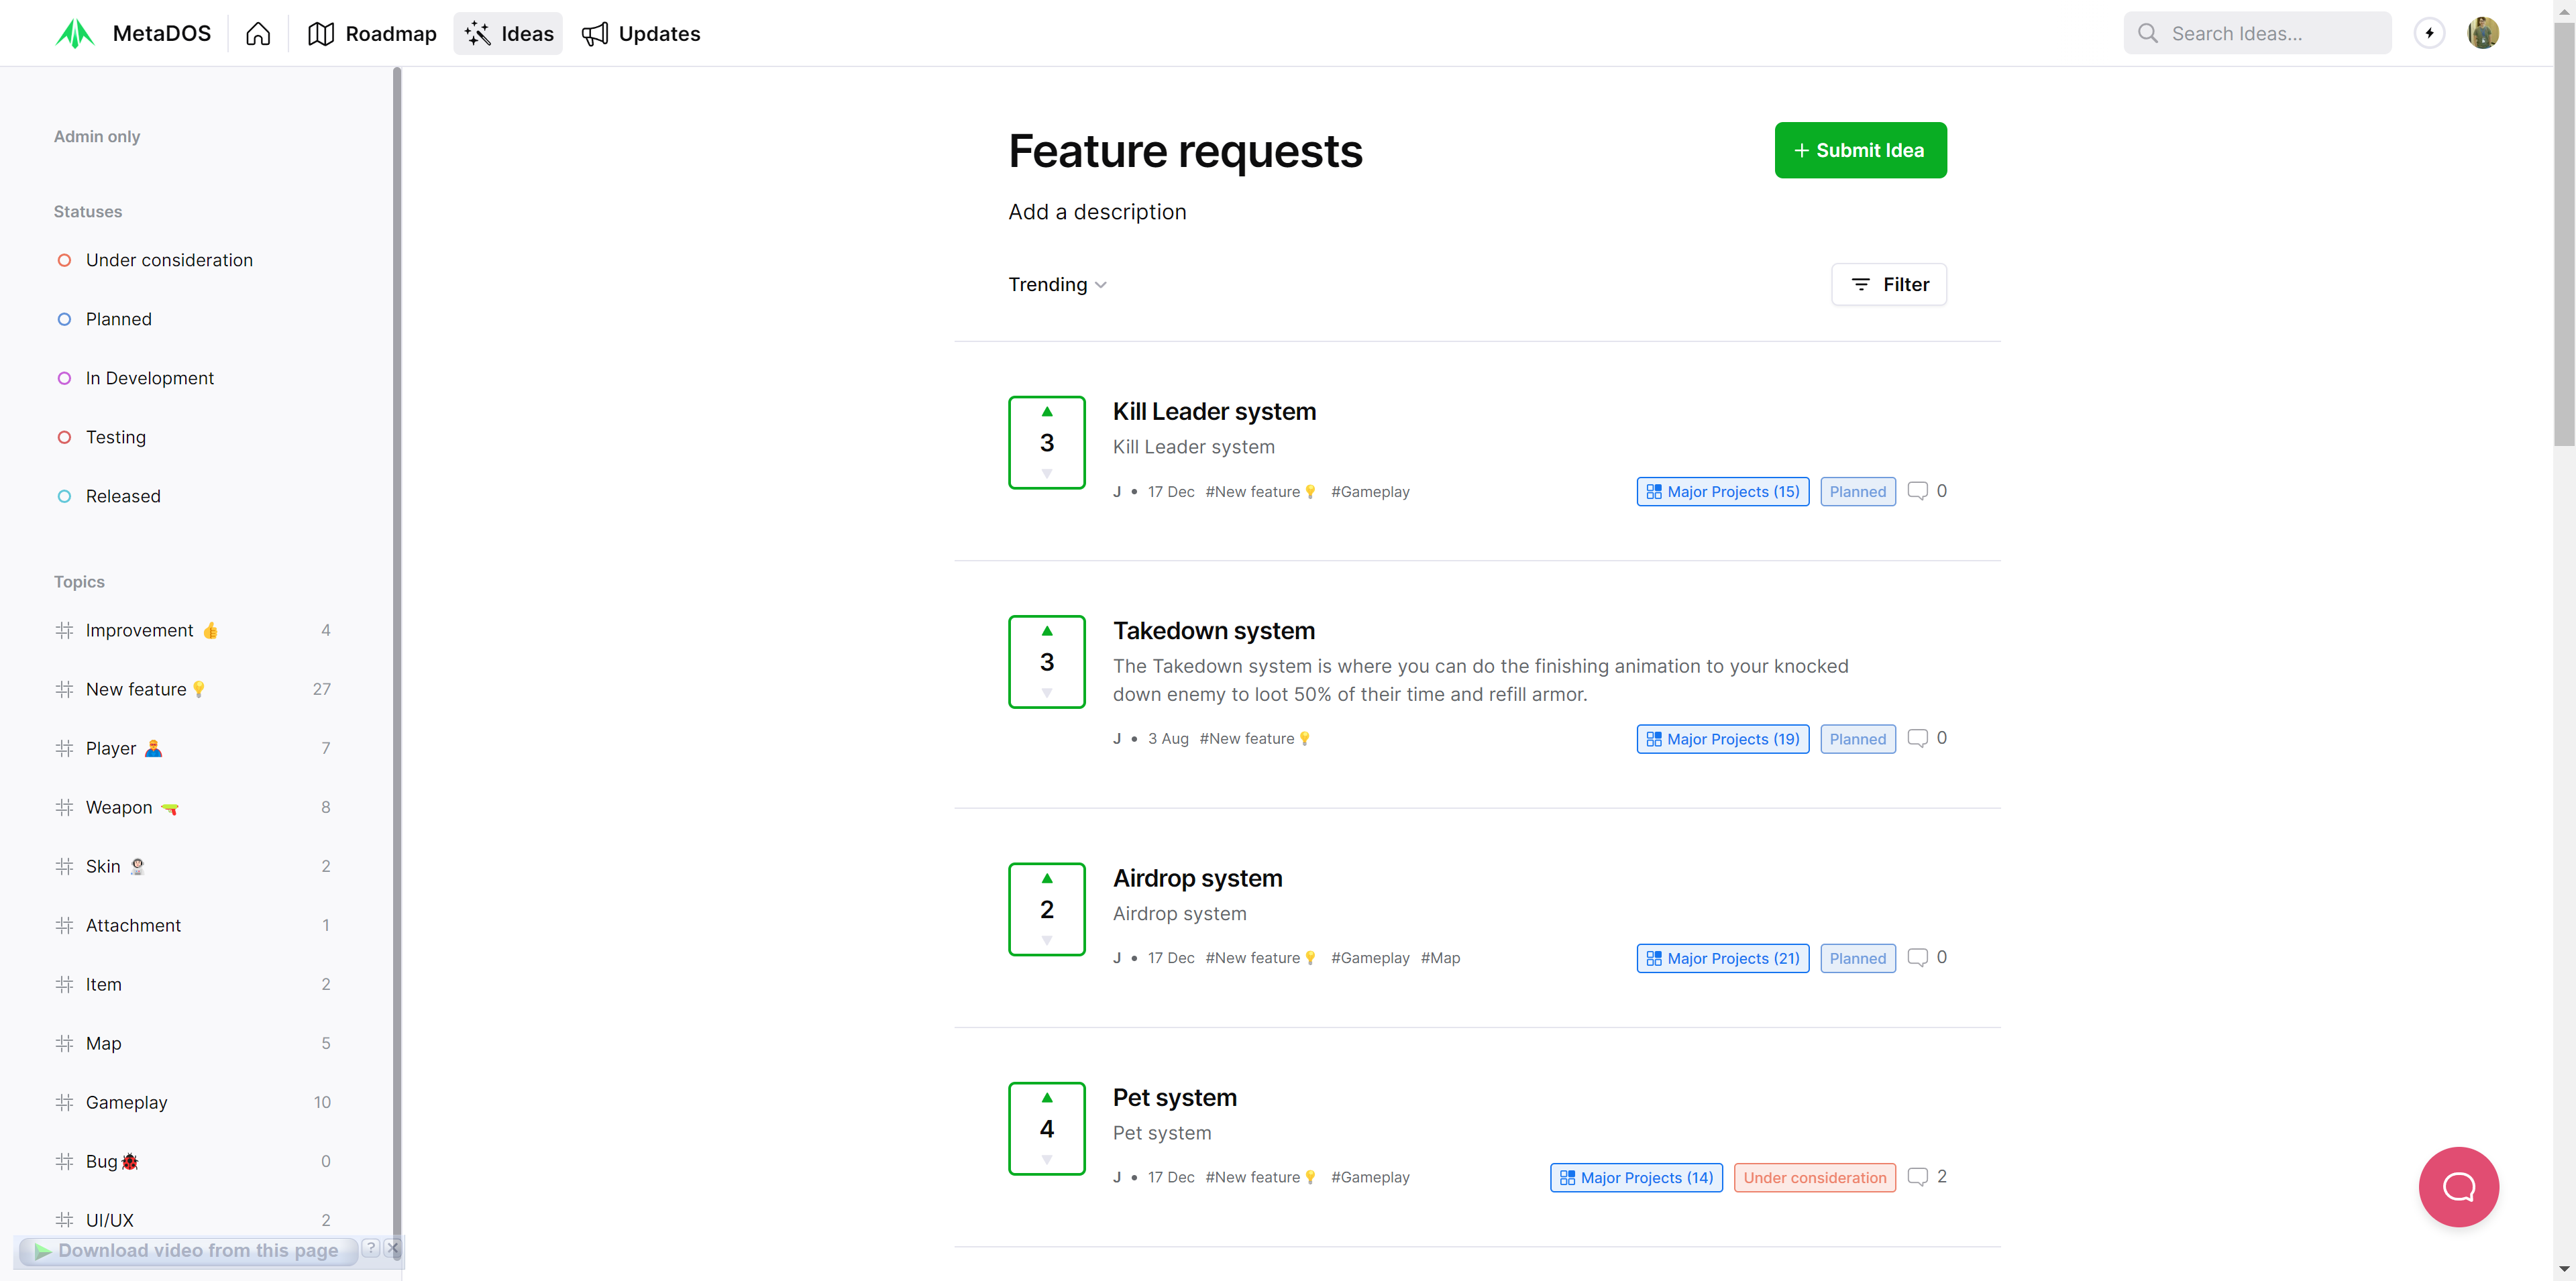The width and height of the screenshot is (2576, 1281).
Task: Open the Takedown system idea title
Action: tap(1213, 631)
